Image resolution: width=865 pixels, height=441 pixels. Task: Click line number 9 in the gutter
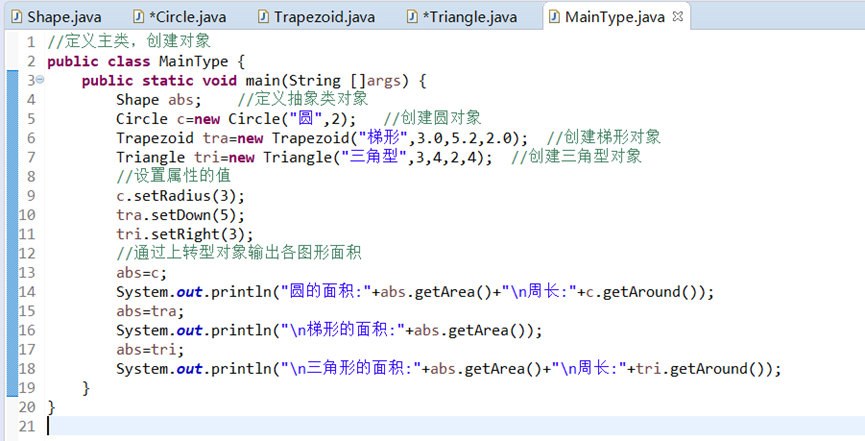click(30, 195)
